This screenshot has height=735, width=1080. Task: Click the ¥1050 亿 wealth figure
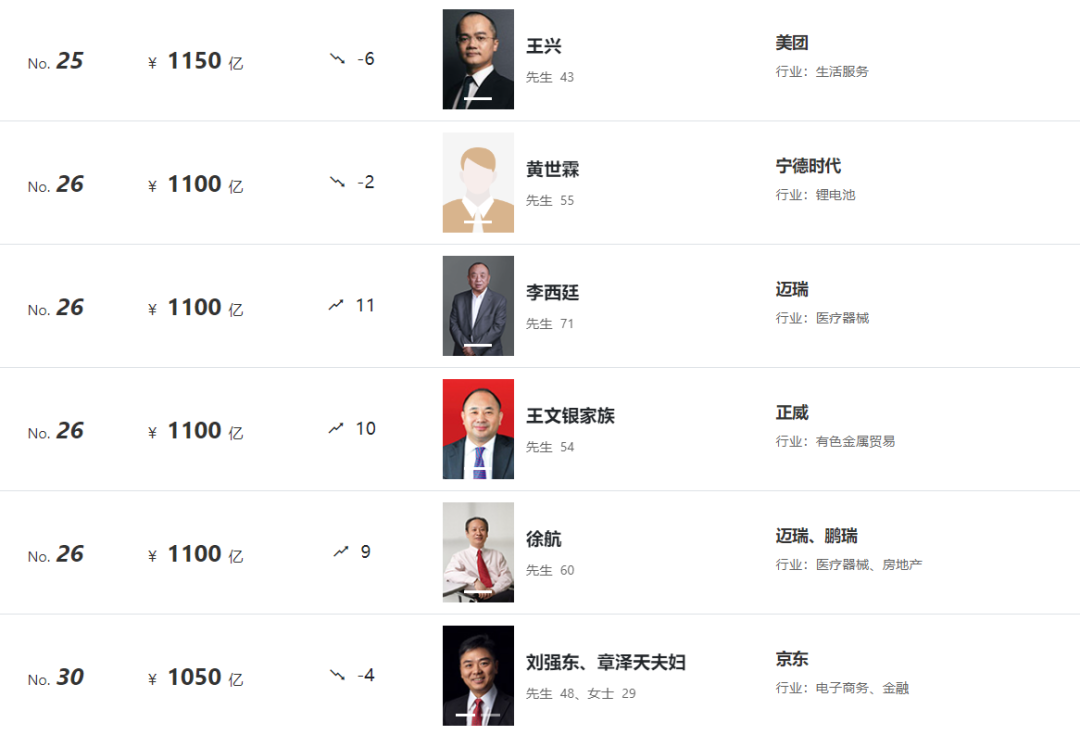(196, 678)
